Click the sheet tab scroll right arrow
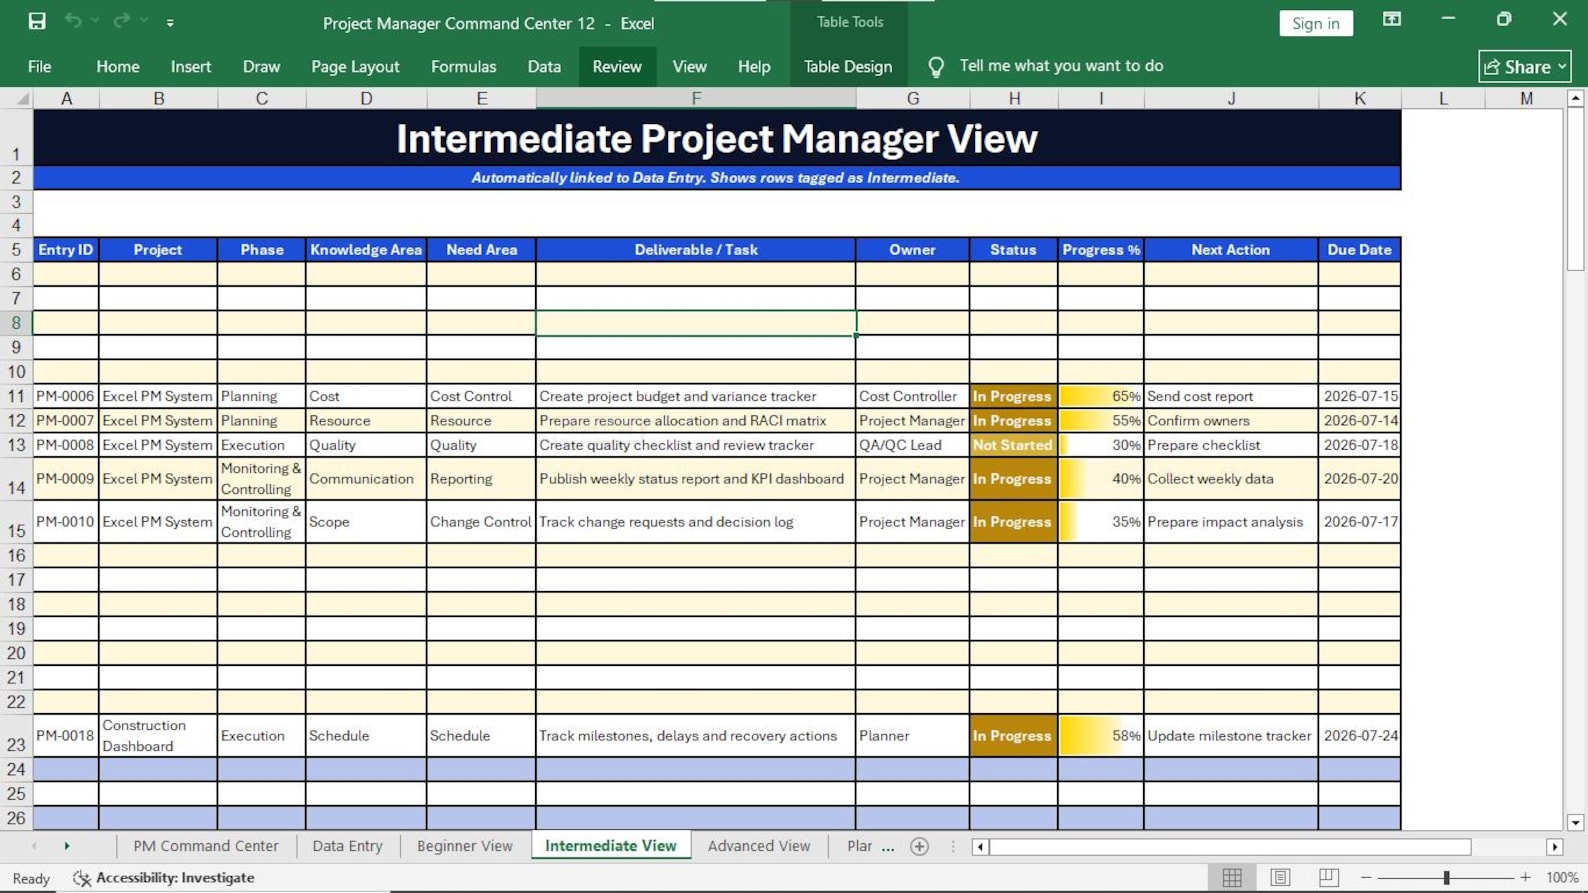1588x893 pixels. click(x=67, y=846)
